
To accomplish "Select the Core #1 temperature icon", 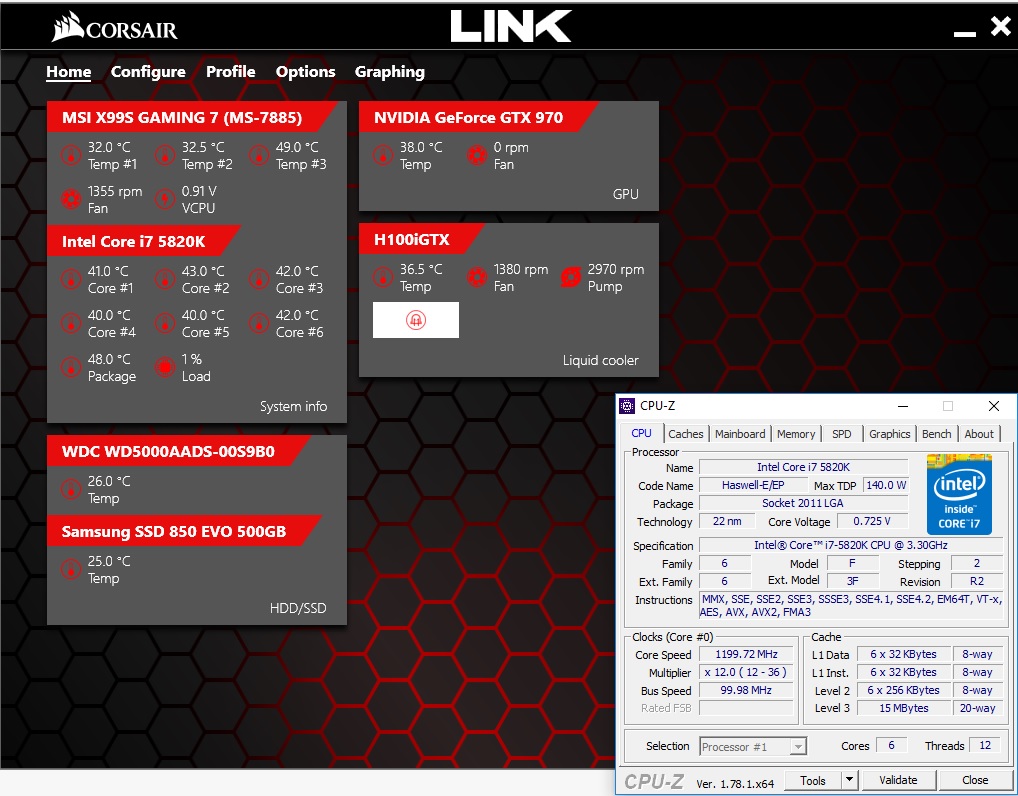I will [x=71, y=280].
